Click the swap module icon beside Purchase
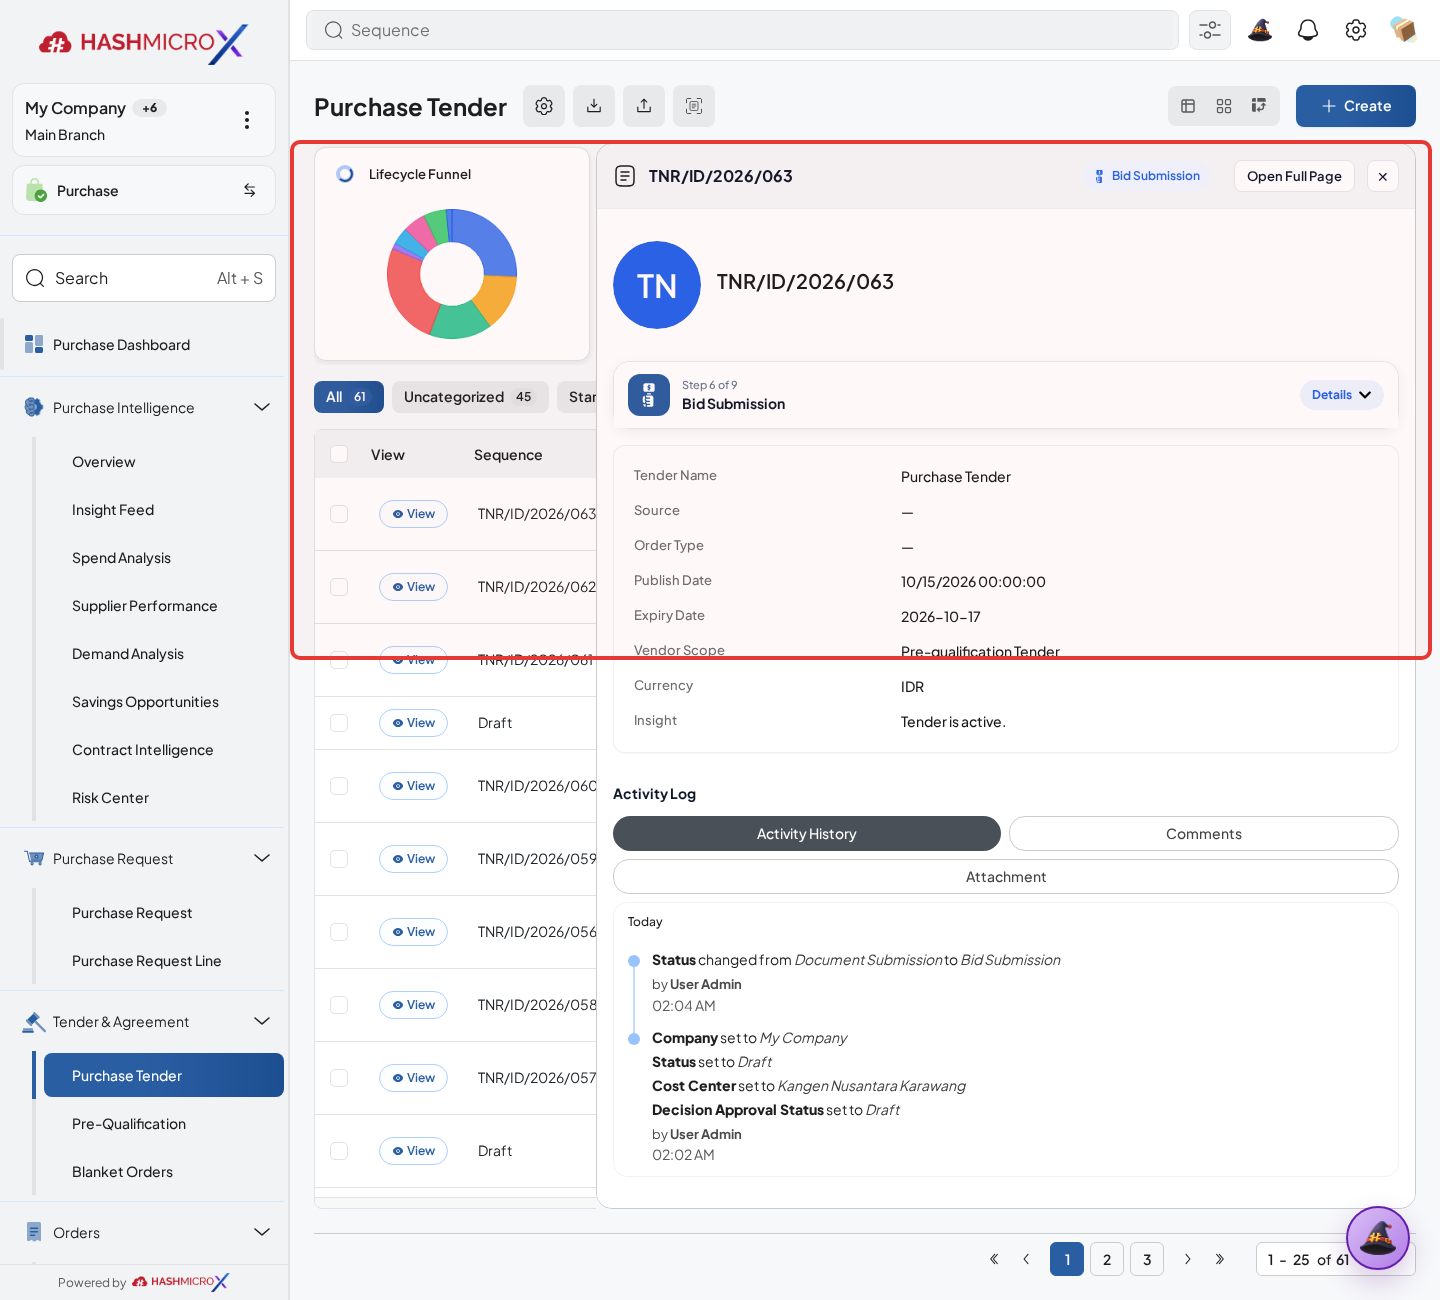 (250, 190)
